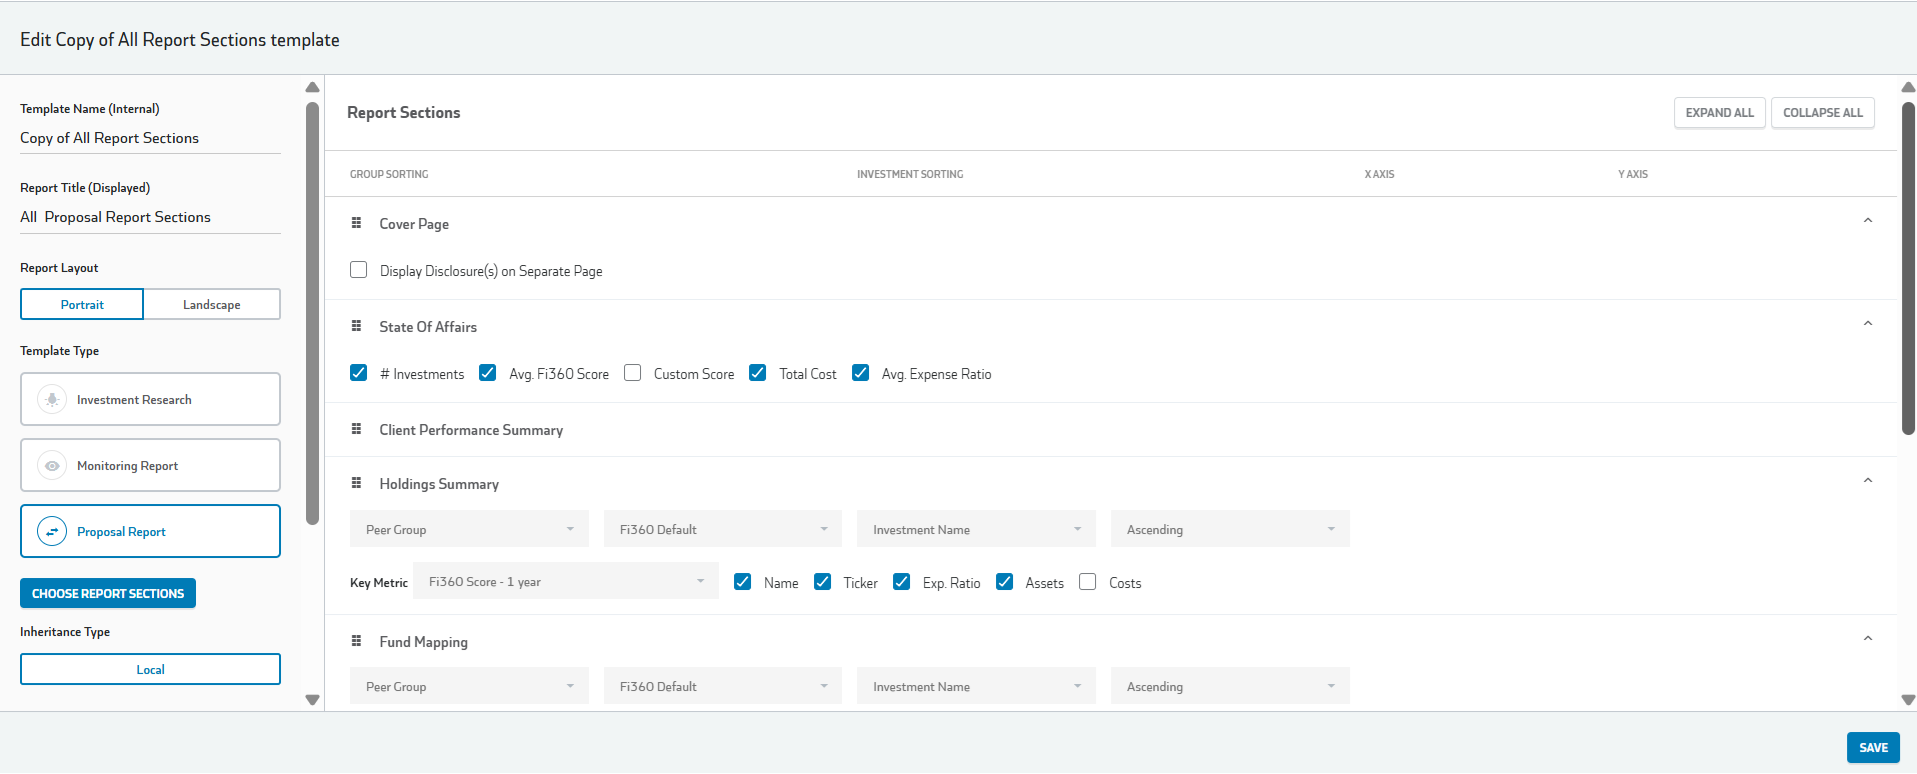Click drag handle for Client Performance Summary
Image resolution: width=1917 pixels, height=774 pixels.
click(356, 429)
